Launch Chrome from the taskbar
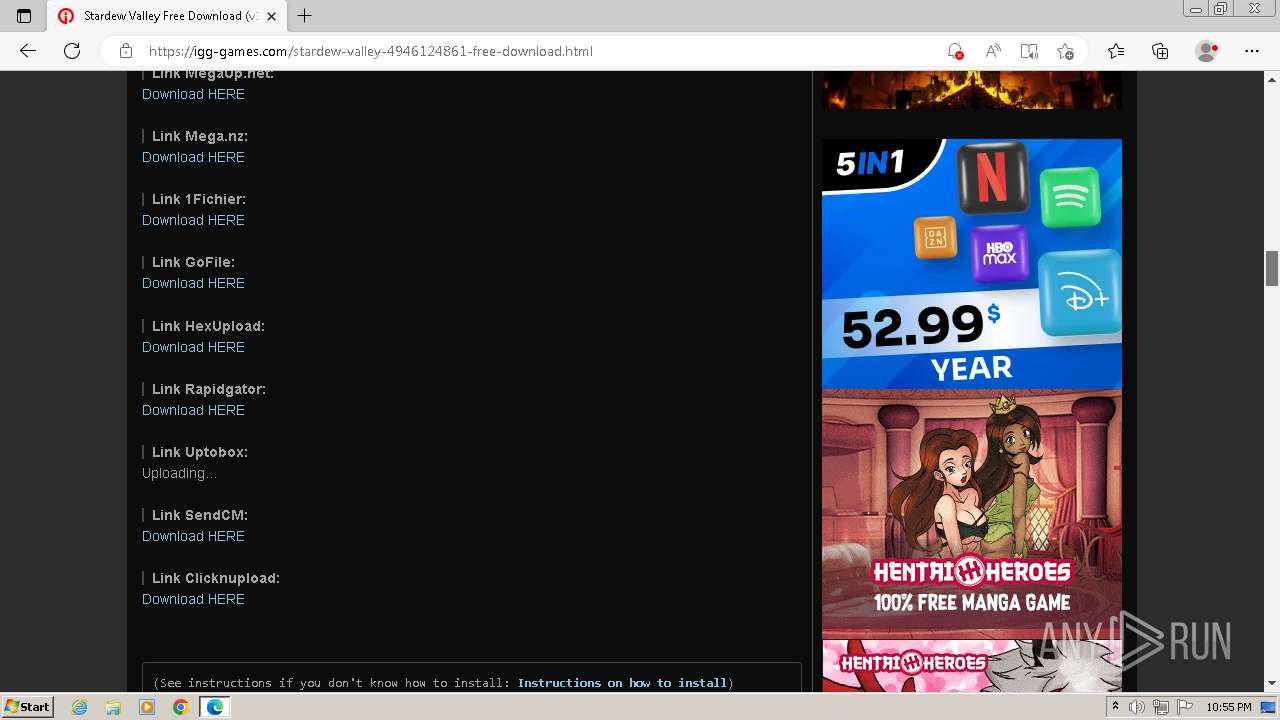1280x720 pixels. pyautogui.click(x=180, y=707)
